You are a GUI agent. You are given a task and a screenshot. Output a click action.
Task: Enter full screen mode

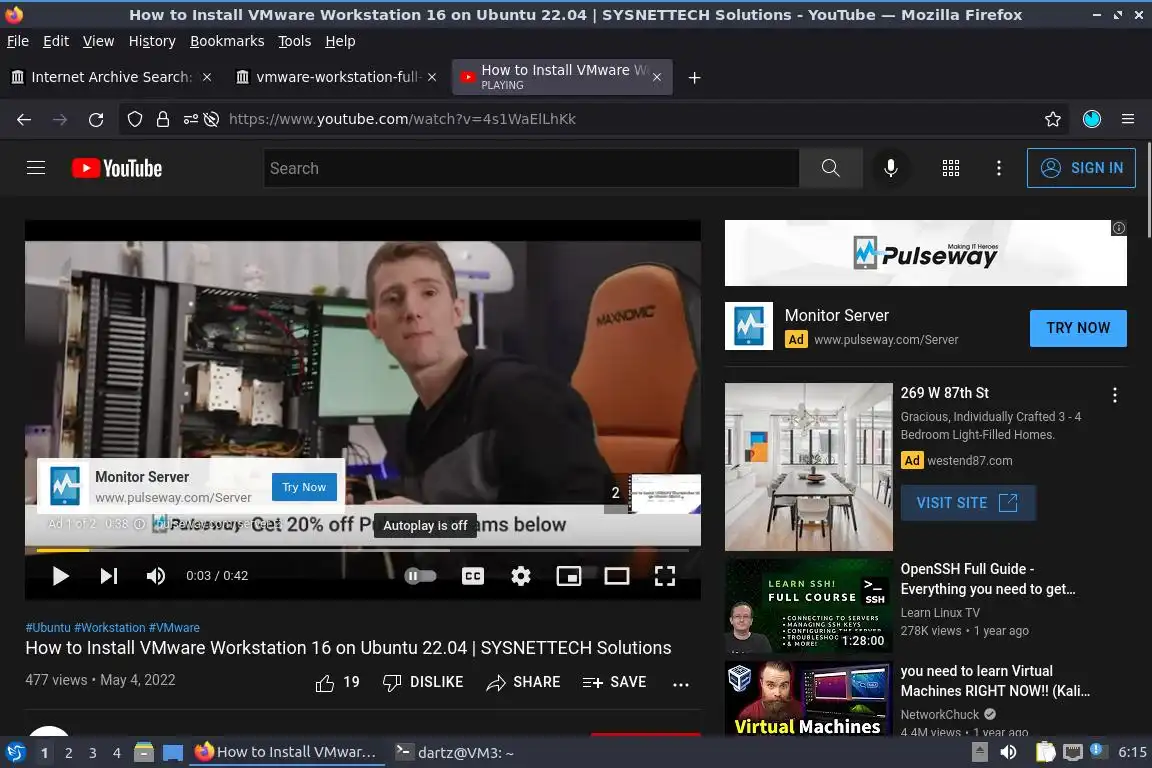[x=665, y=575]
